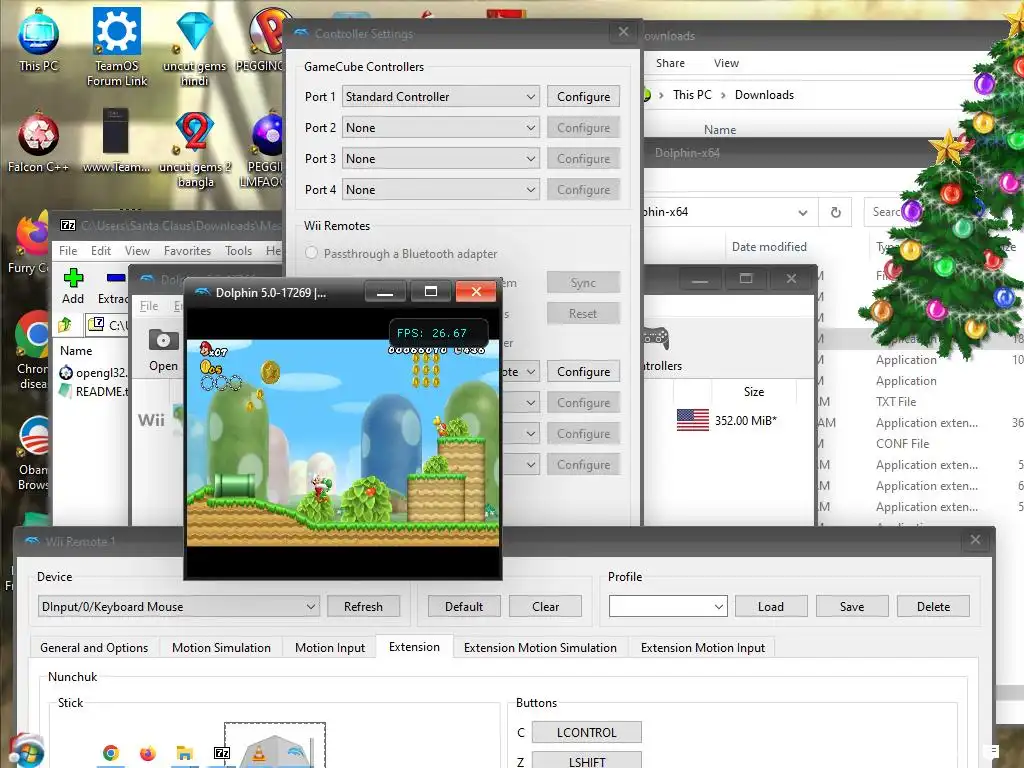Screen dimensions: 1024x768
Task: Click the USA flag region icon
Action: click(x=693, y=420)
